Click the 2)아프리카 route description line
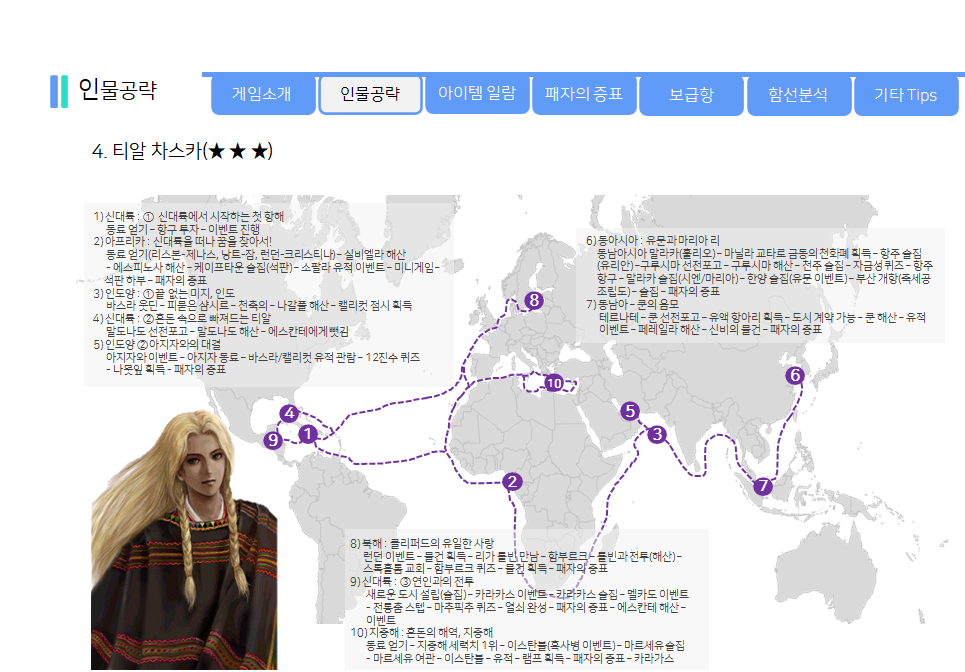 click(x=183, y=241)
